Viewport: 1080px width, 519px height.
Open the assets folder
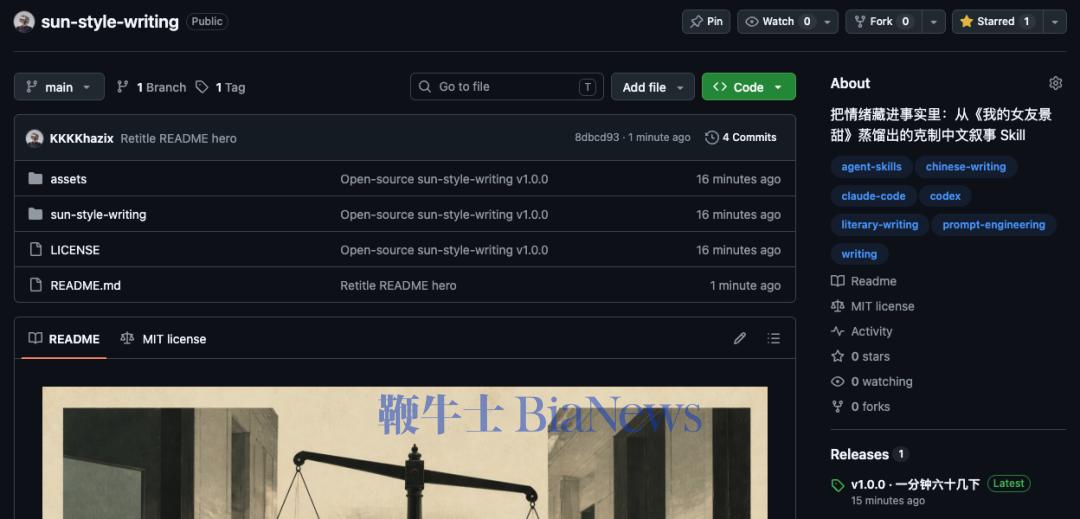68,179
